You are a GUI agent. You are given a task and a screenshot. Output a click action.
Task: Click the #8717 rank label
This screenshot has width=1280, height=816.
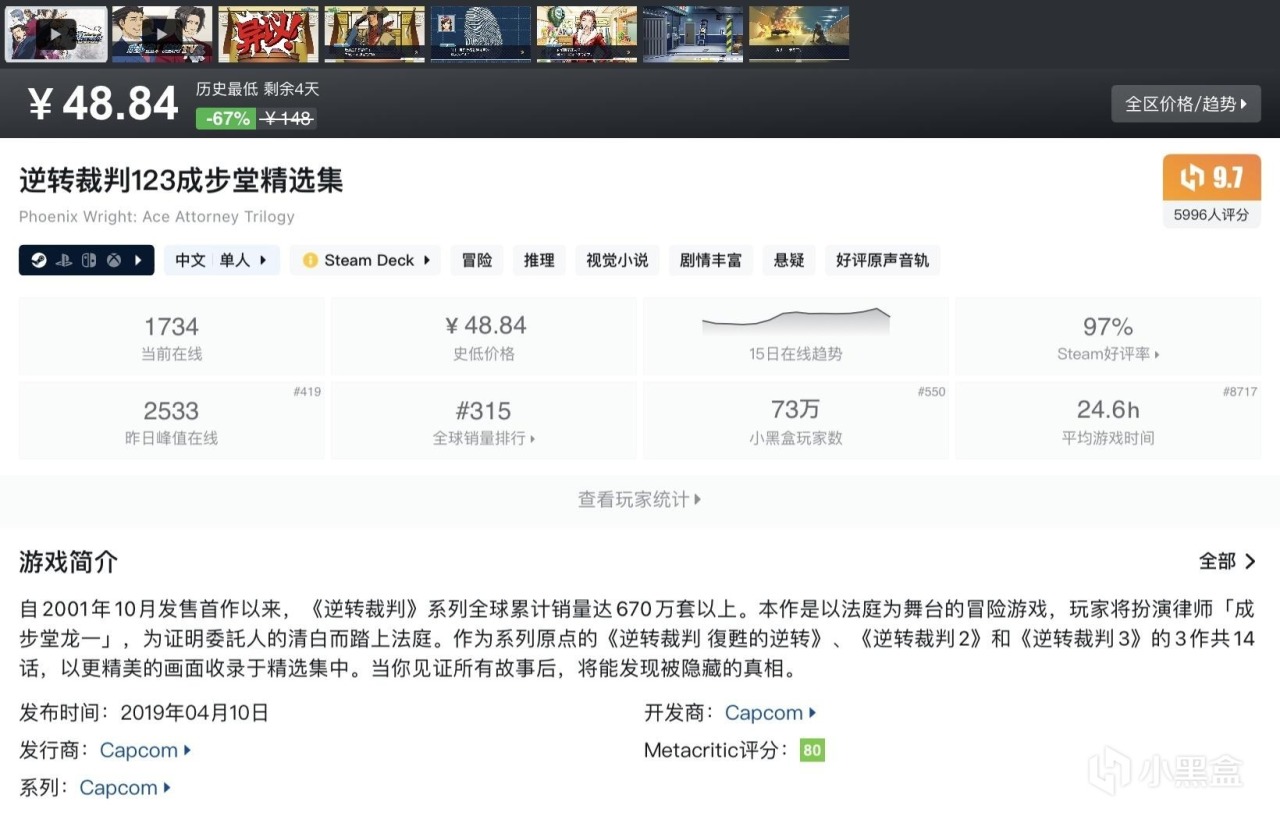1240,392
